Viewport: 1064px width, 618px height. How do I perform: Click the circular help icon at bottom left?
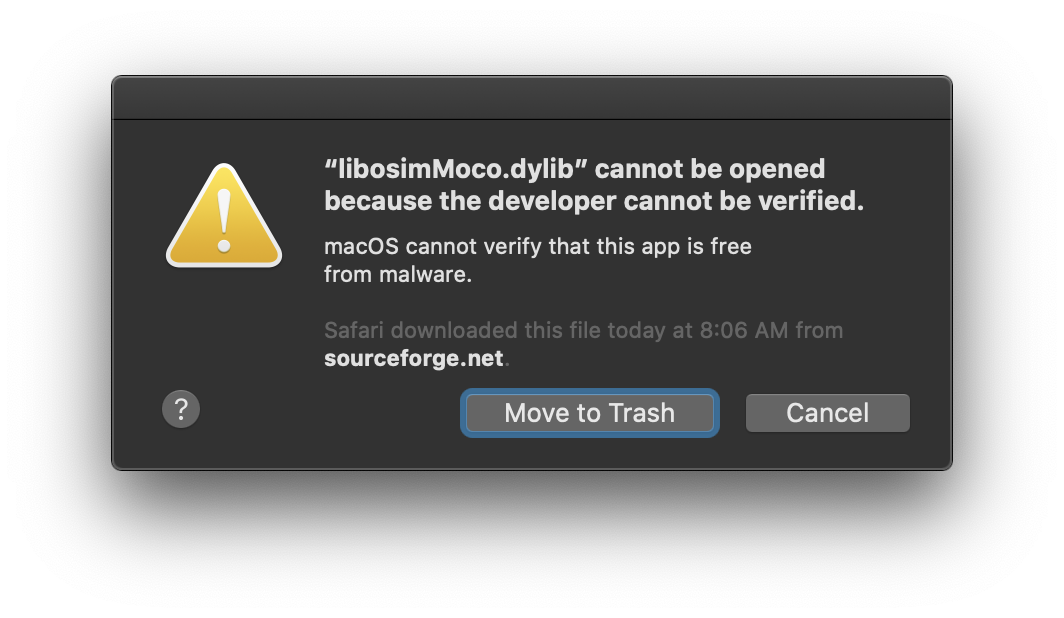point(181,408)
